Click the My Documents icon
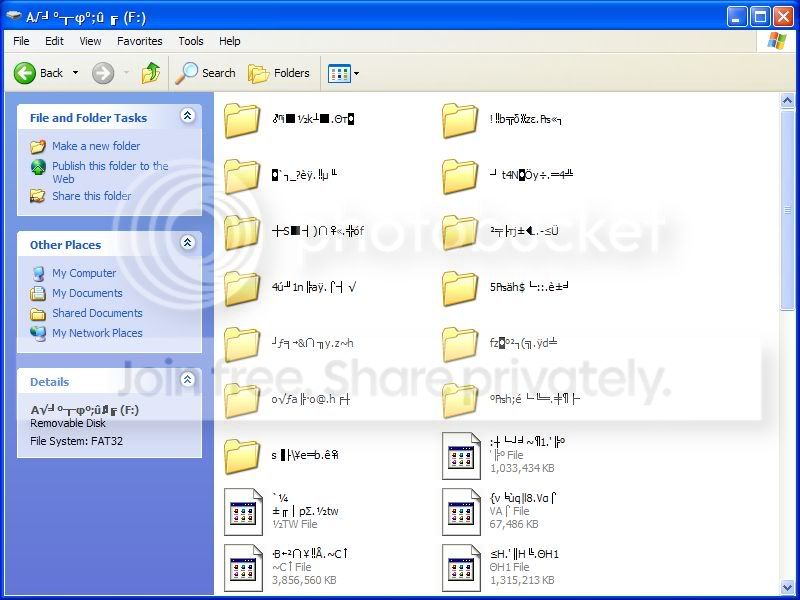Image resolution: width=800 pixels, height=600 pixels. (x=38, y=293)
